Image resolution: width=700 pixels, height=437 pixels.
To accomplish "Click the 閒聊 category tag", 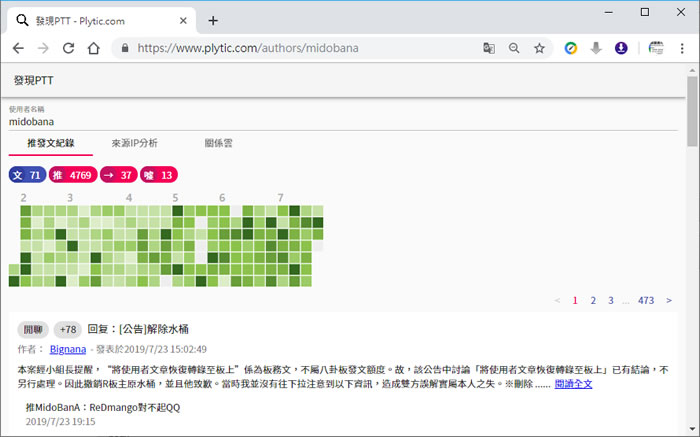I will (33, 329).
